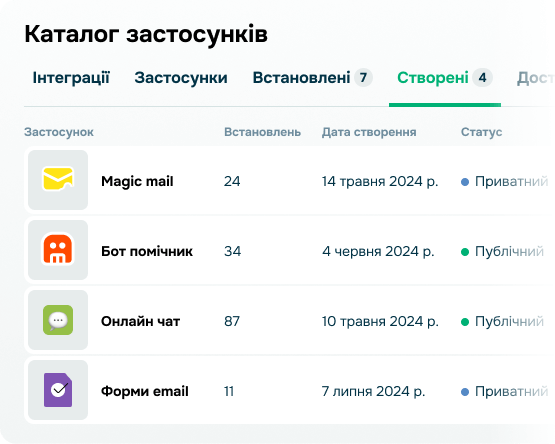
Task: Click Публічний status of Онлайн чат
Action: [509, 322]
